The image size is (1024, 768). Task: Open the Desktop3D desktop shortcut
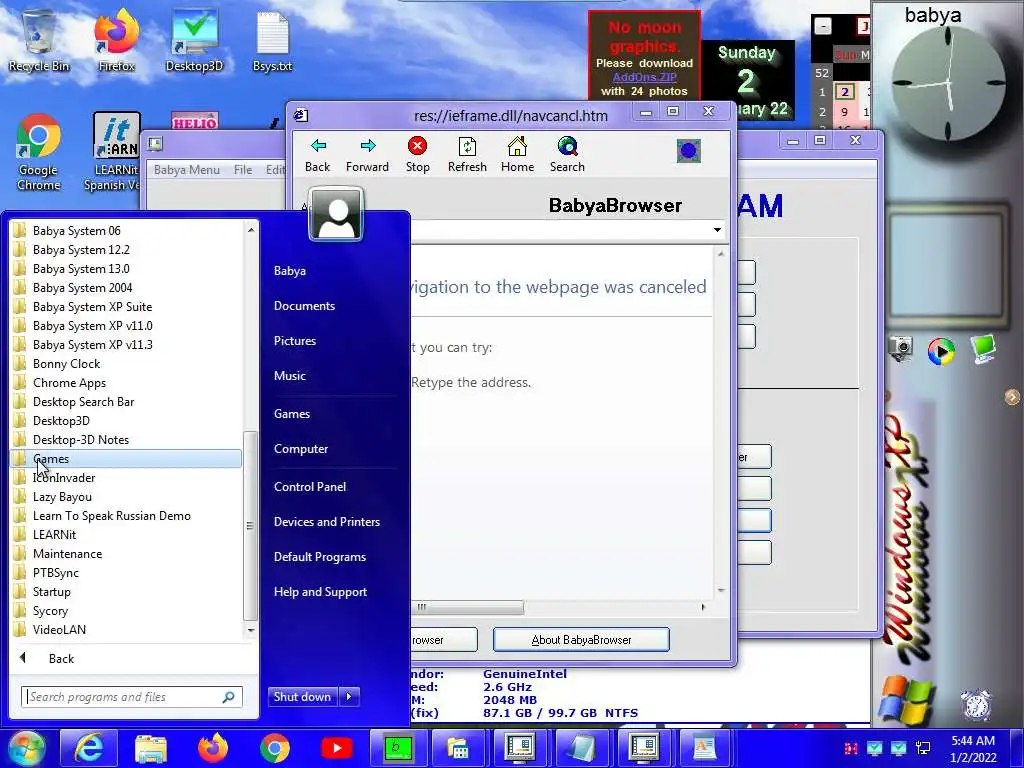tap(194, 39)
